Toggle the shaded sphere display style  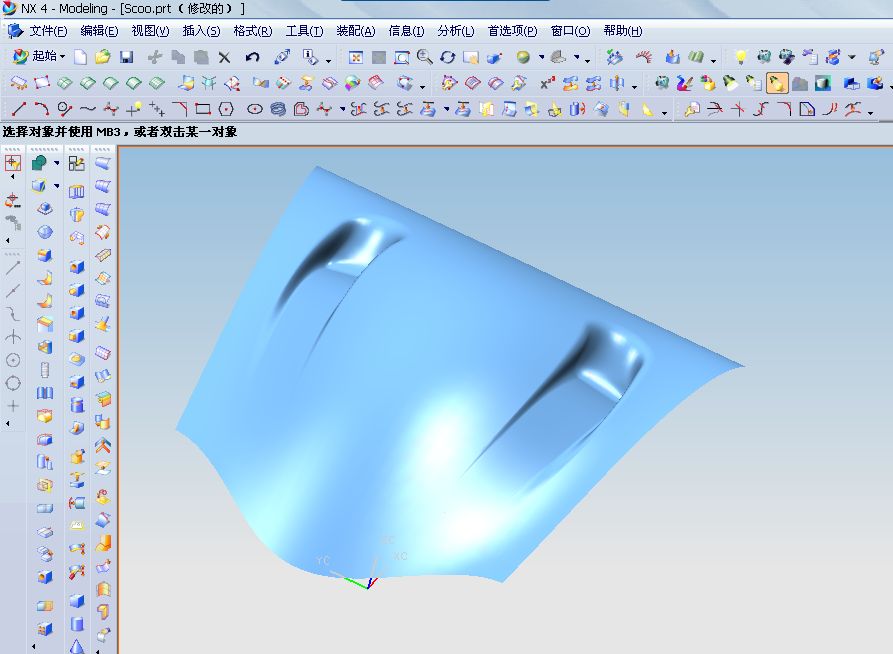click(523, 57)
